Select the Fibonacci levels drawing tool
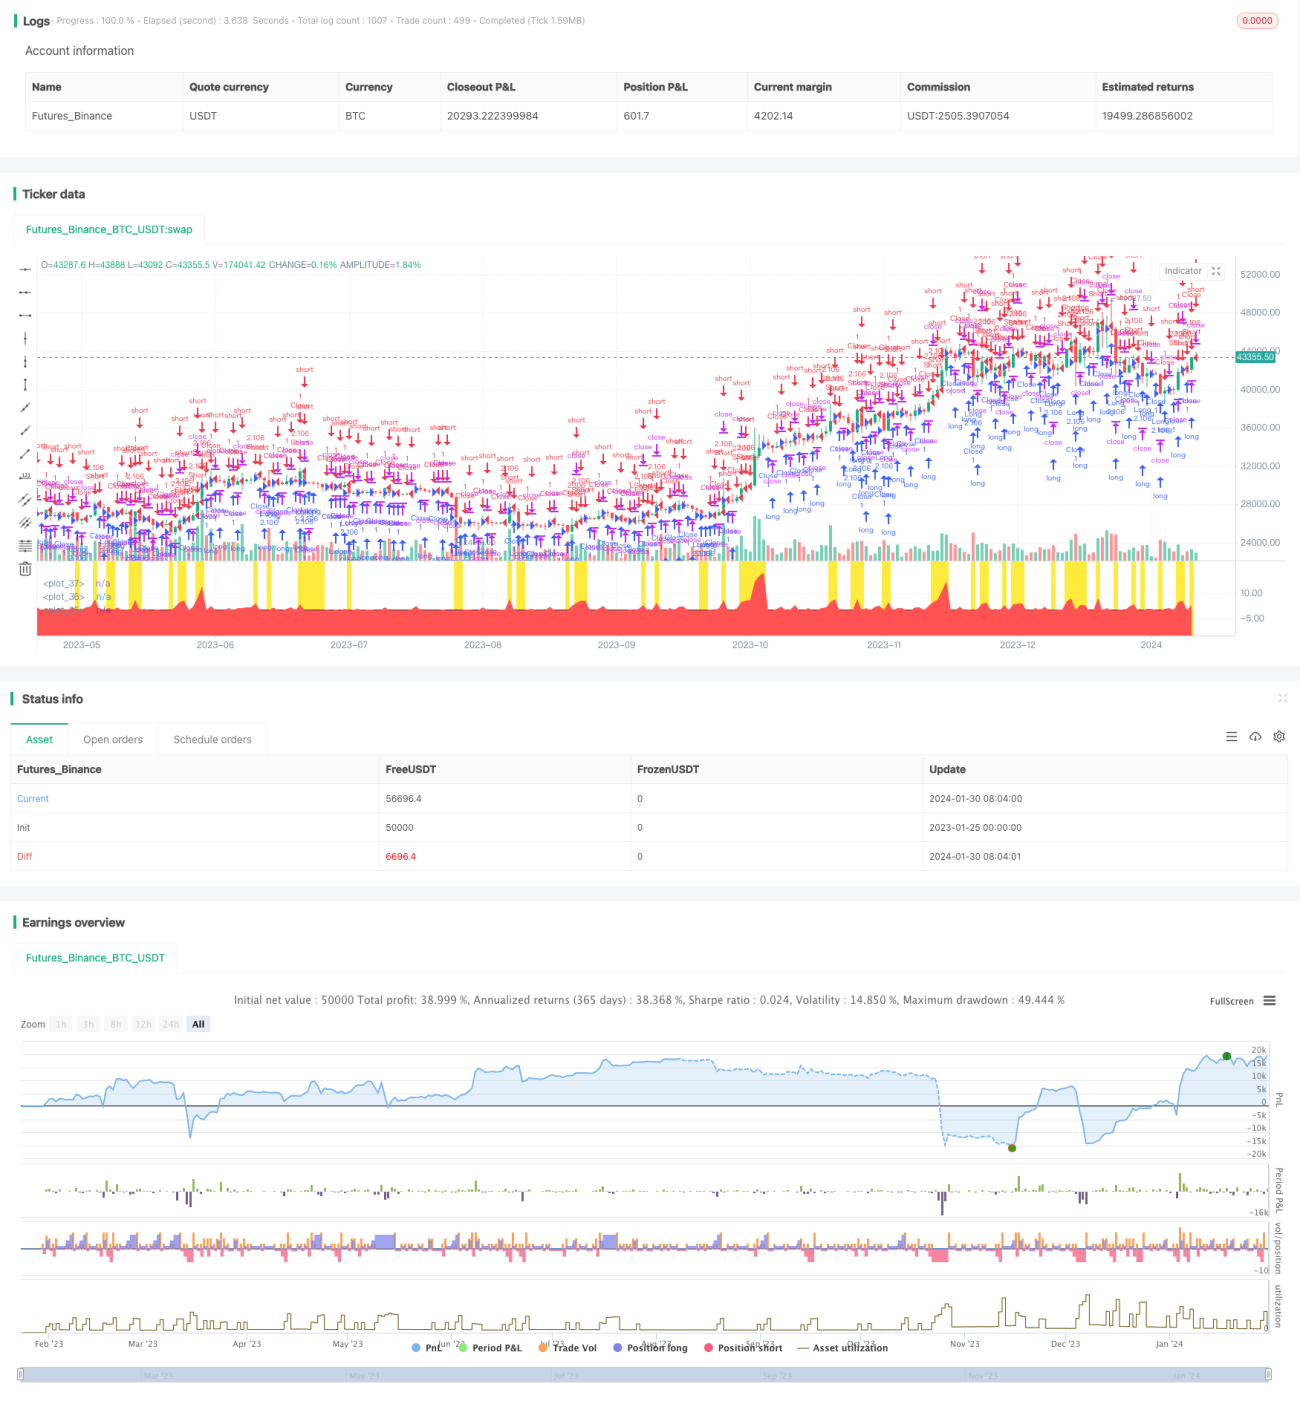The width and height of the screenshot is (1300, 1404). 25,545
